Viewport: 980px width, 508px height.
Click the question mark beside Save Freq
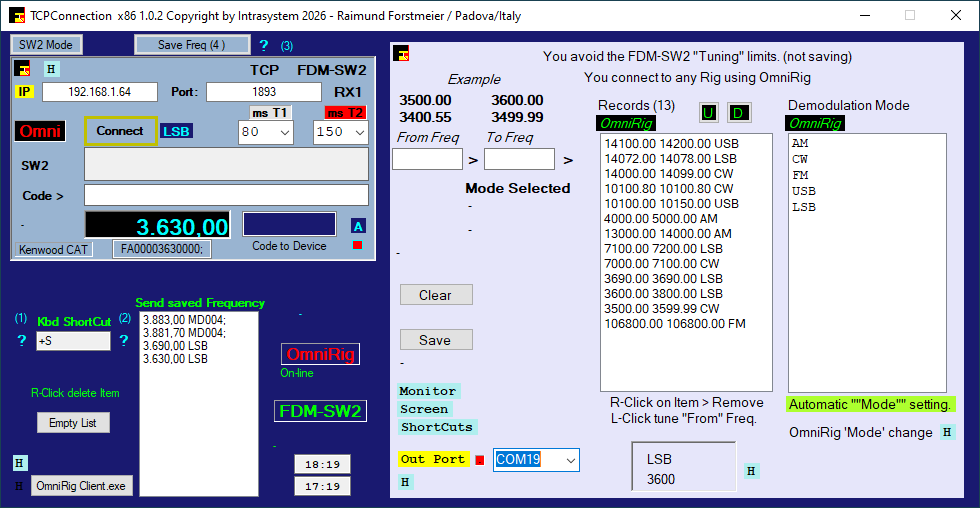coord(264,45)
